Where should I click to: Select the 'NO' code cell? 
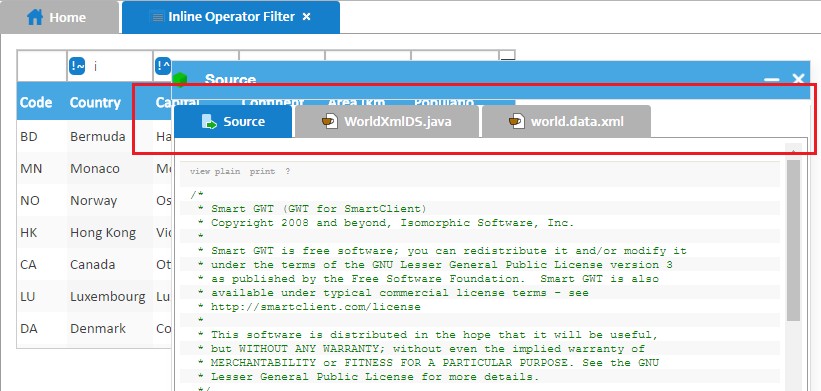coord(42,200)
